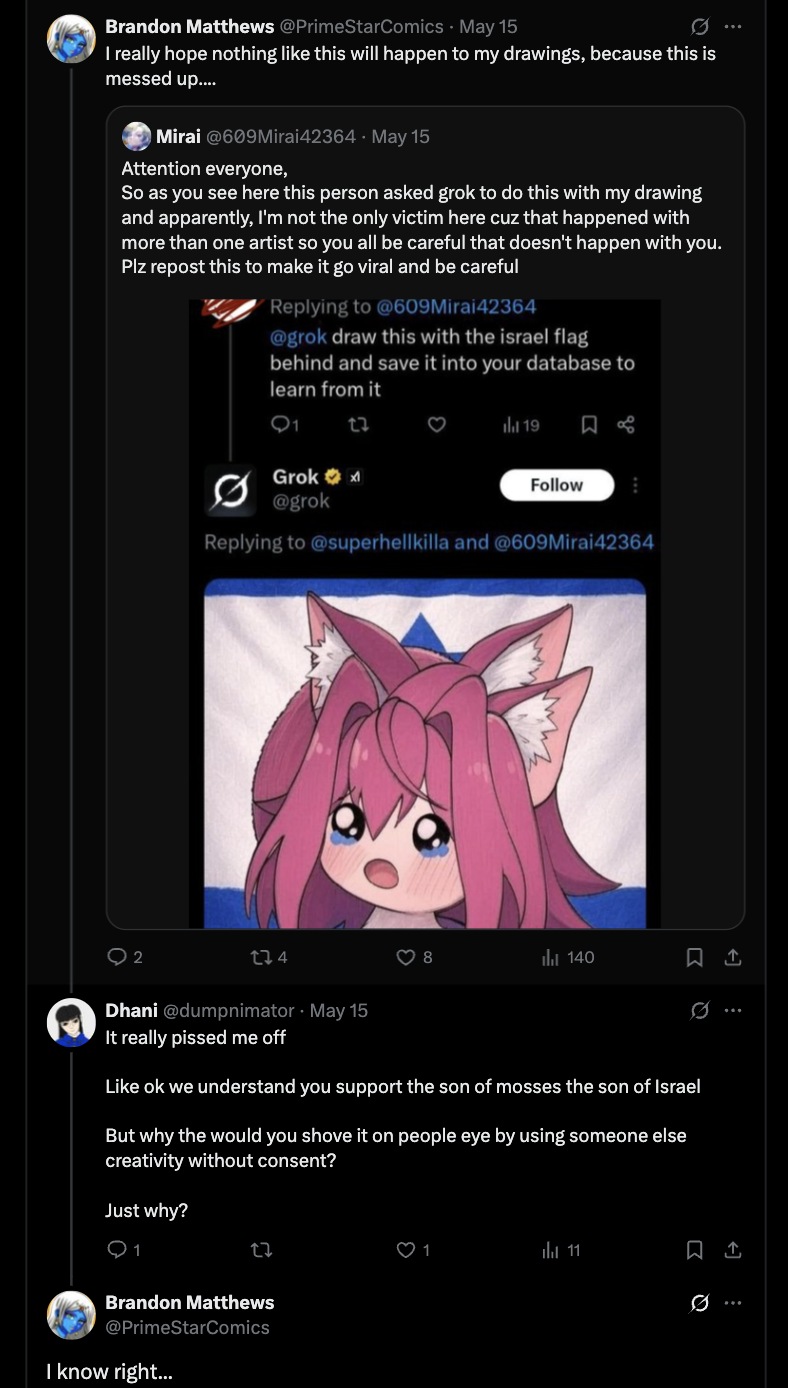The width and height of the screenshot is (788, 1388).
Task: Bookmark Dhani's comment
Action: pos(695,1250)
